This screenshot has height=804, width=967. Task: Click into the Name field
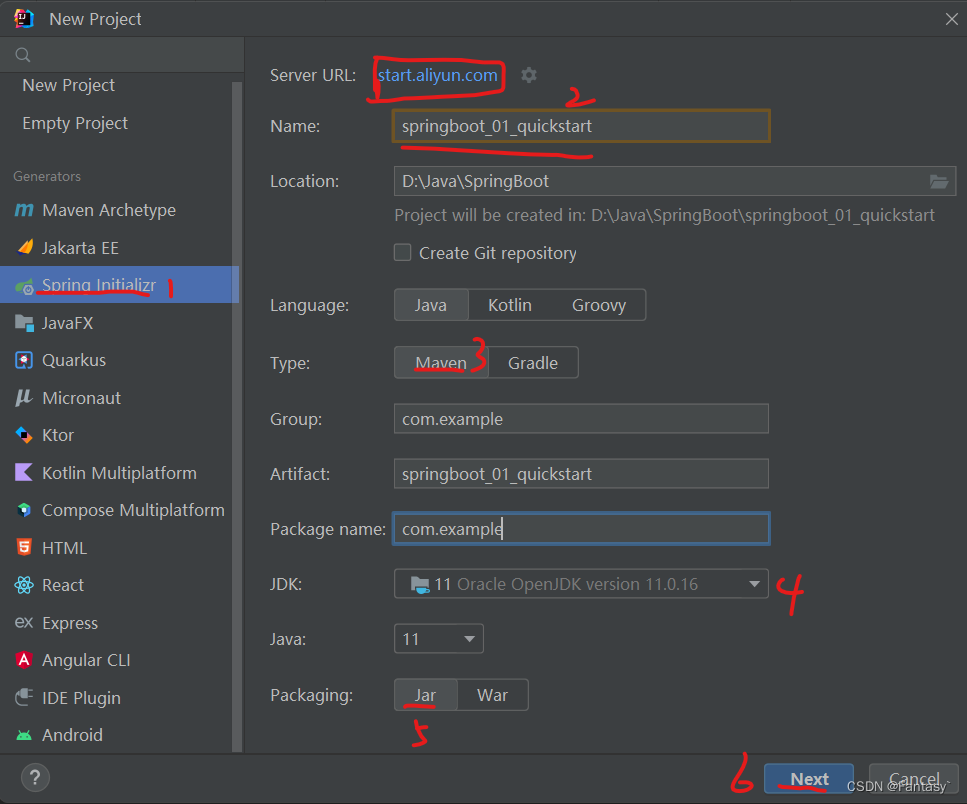click(581, 126)
